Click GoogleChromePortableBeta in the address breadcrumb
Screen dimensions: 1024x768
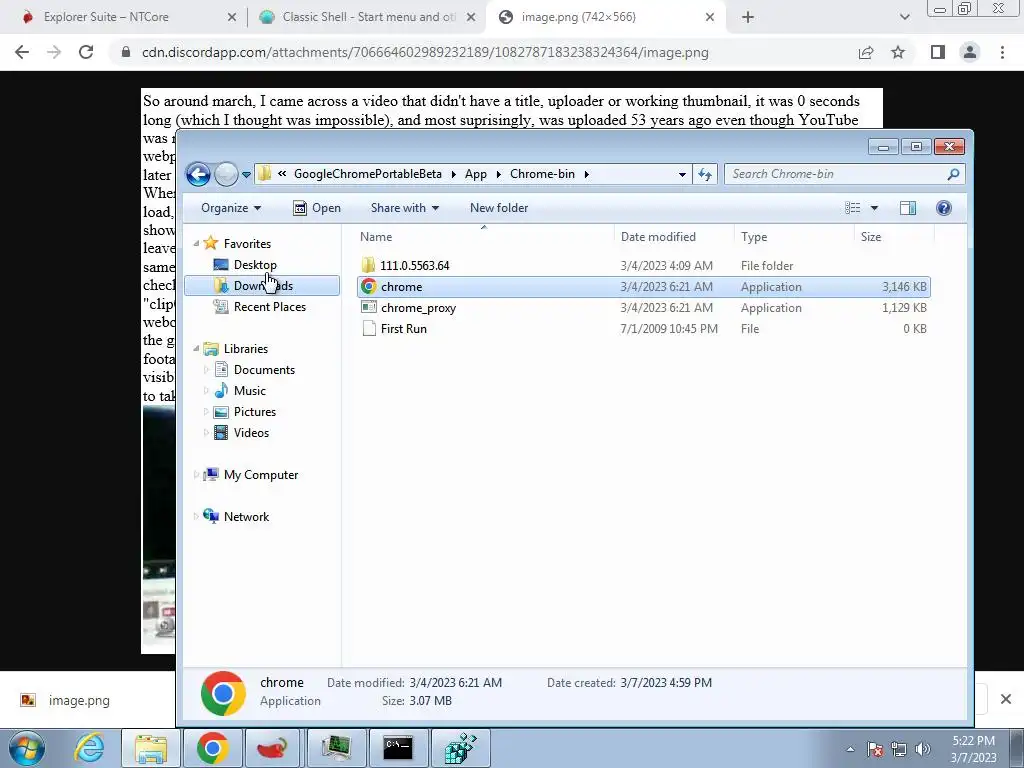coord(368,174)
